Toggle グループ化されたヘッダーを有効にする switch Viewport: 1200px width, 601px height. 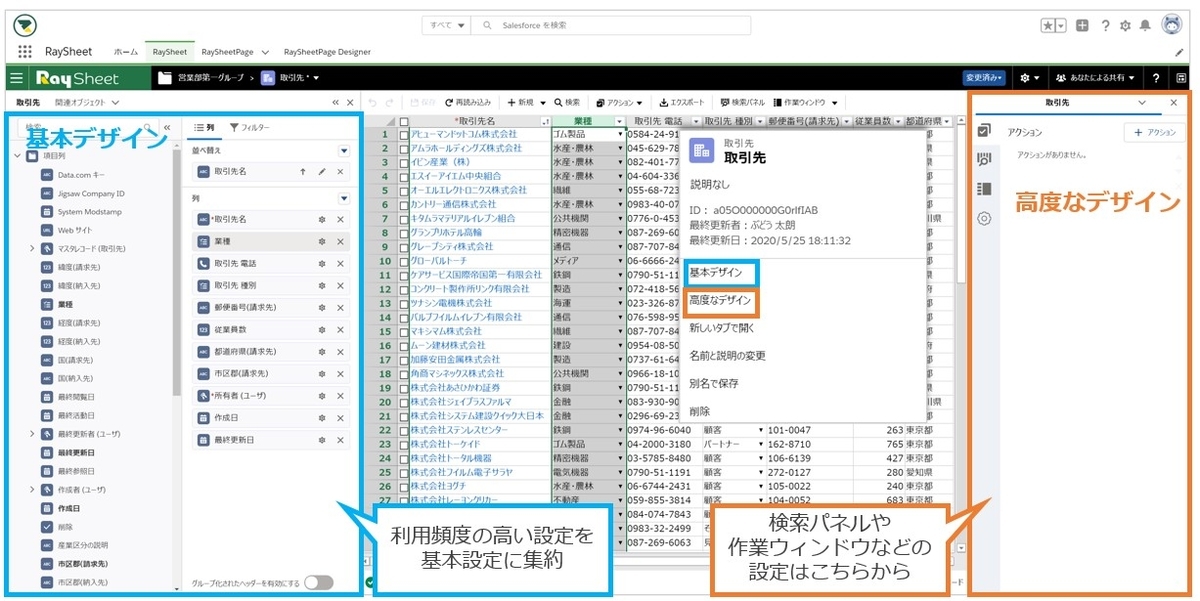click(x=318, y=583)
